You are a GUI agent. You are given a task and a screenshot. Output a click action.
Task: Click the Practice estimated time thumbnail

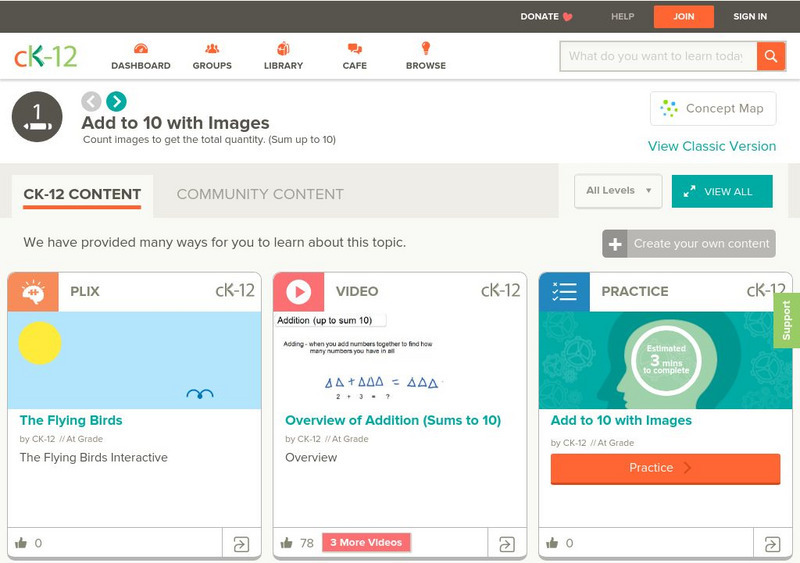tap(665, 360)
